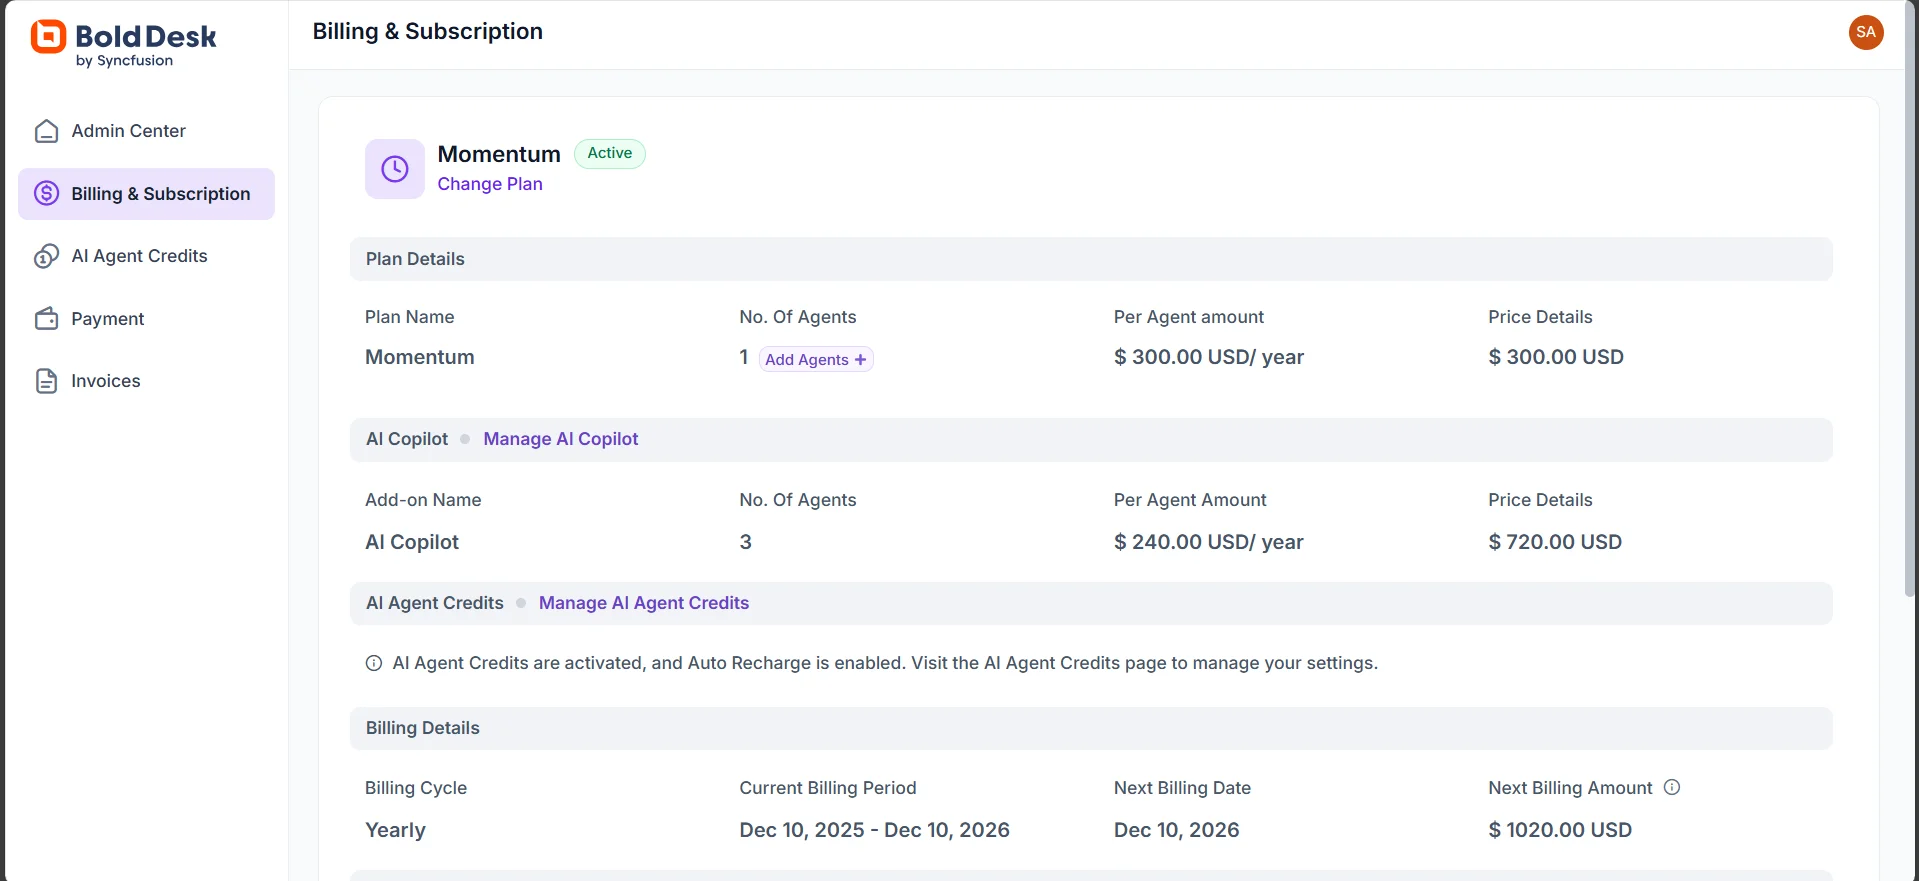The width and height of the screenshot is (1919, 881).
Task: Click the Payment wallet icon
Action: tap(47, 319)
